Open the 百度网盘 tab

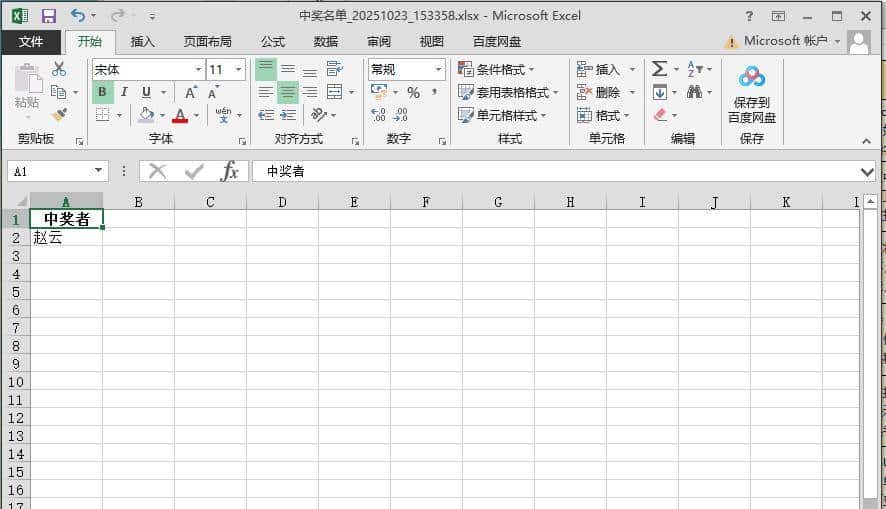497,42
